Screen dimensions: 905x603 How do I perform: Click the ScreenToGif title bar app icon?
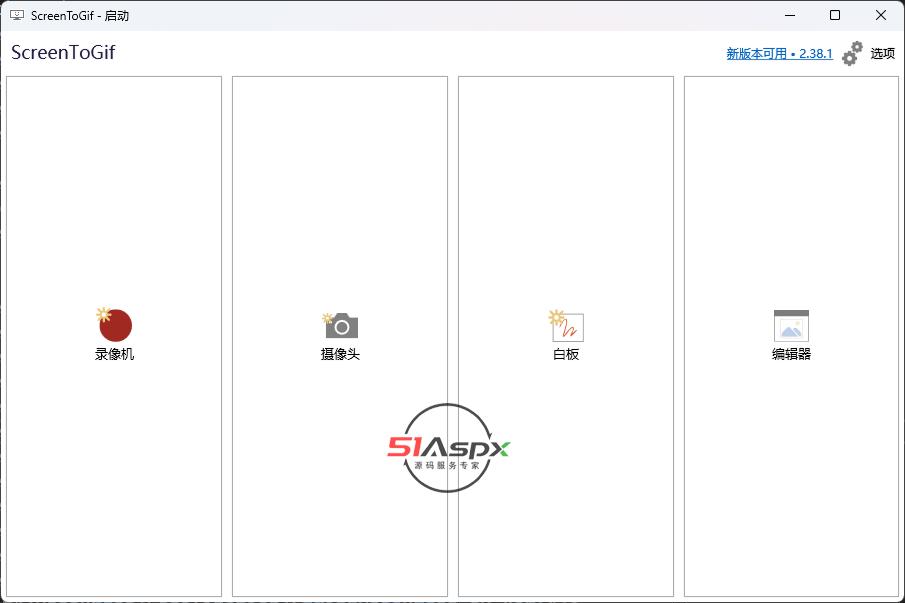(x=17, y=16)
